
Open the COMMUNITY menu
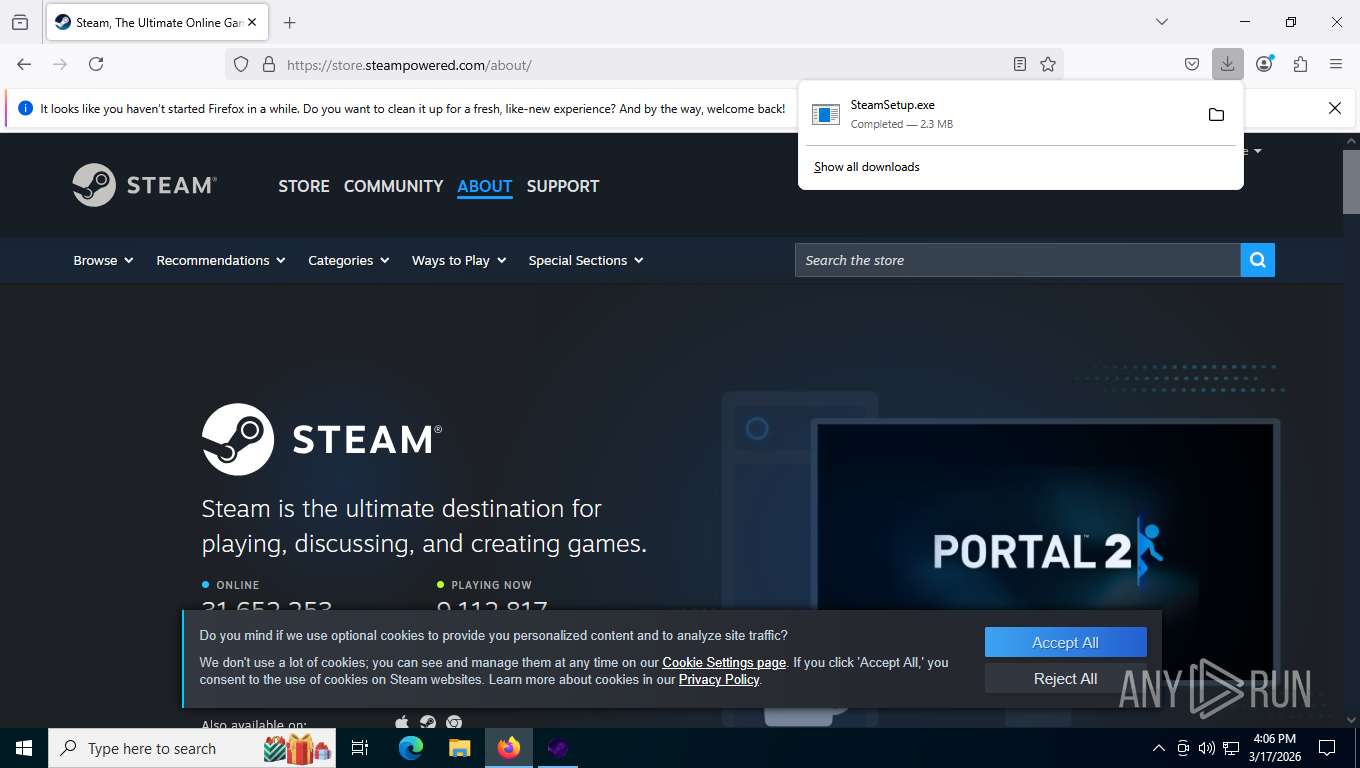pyautogui.click(x=393, y=186)
